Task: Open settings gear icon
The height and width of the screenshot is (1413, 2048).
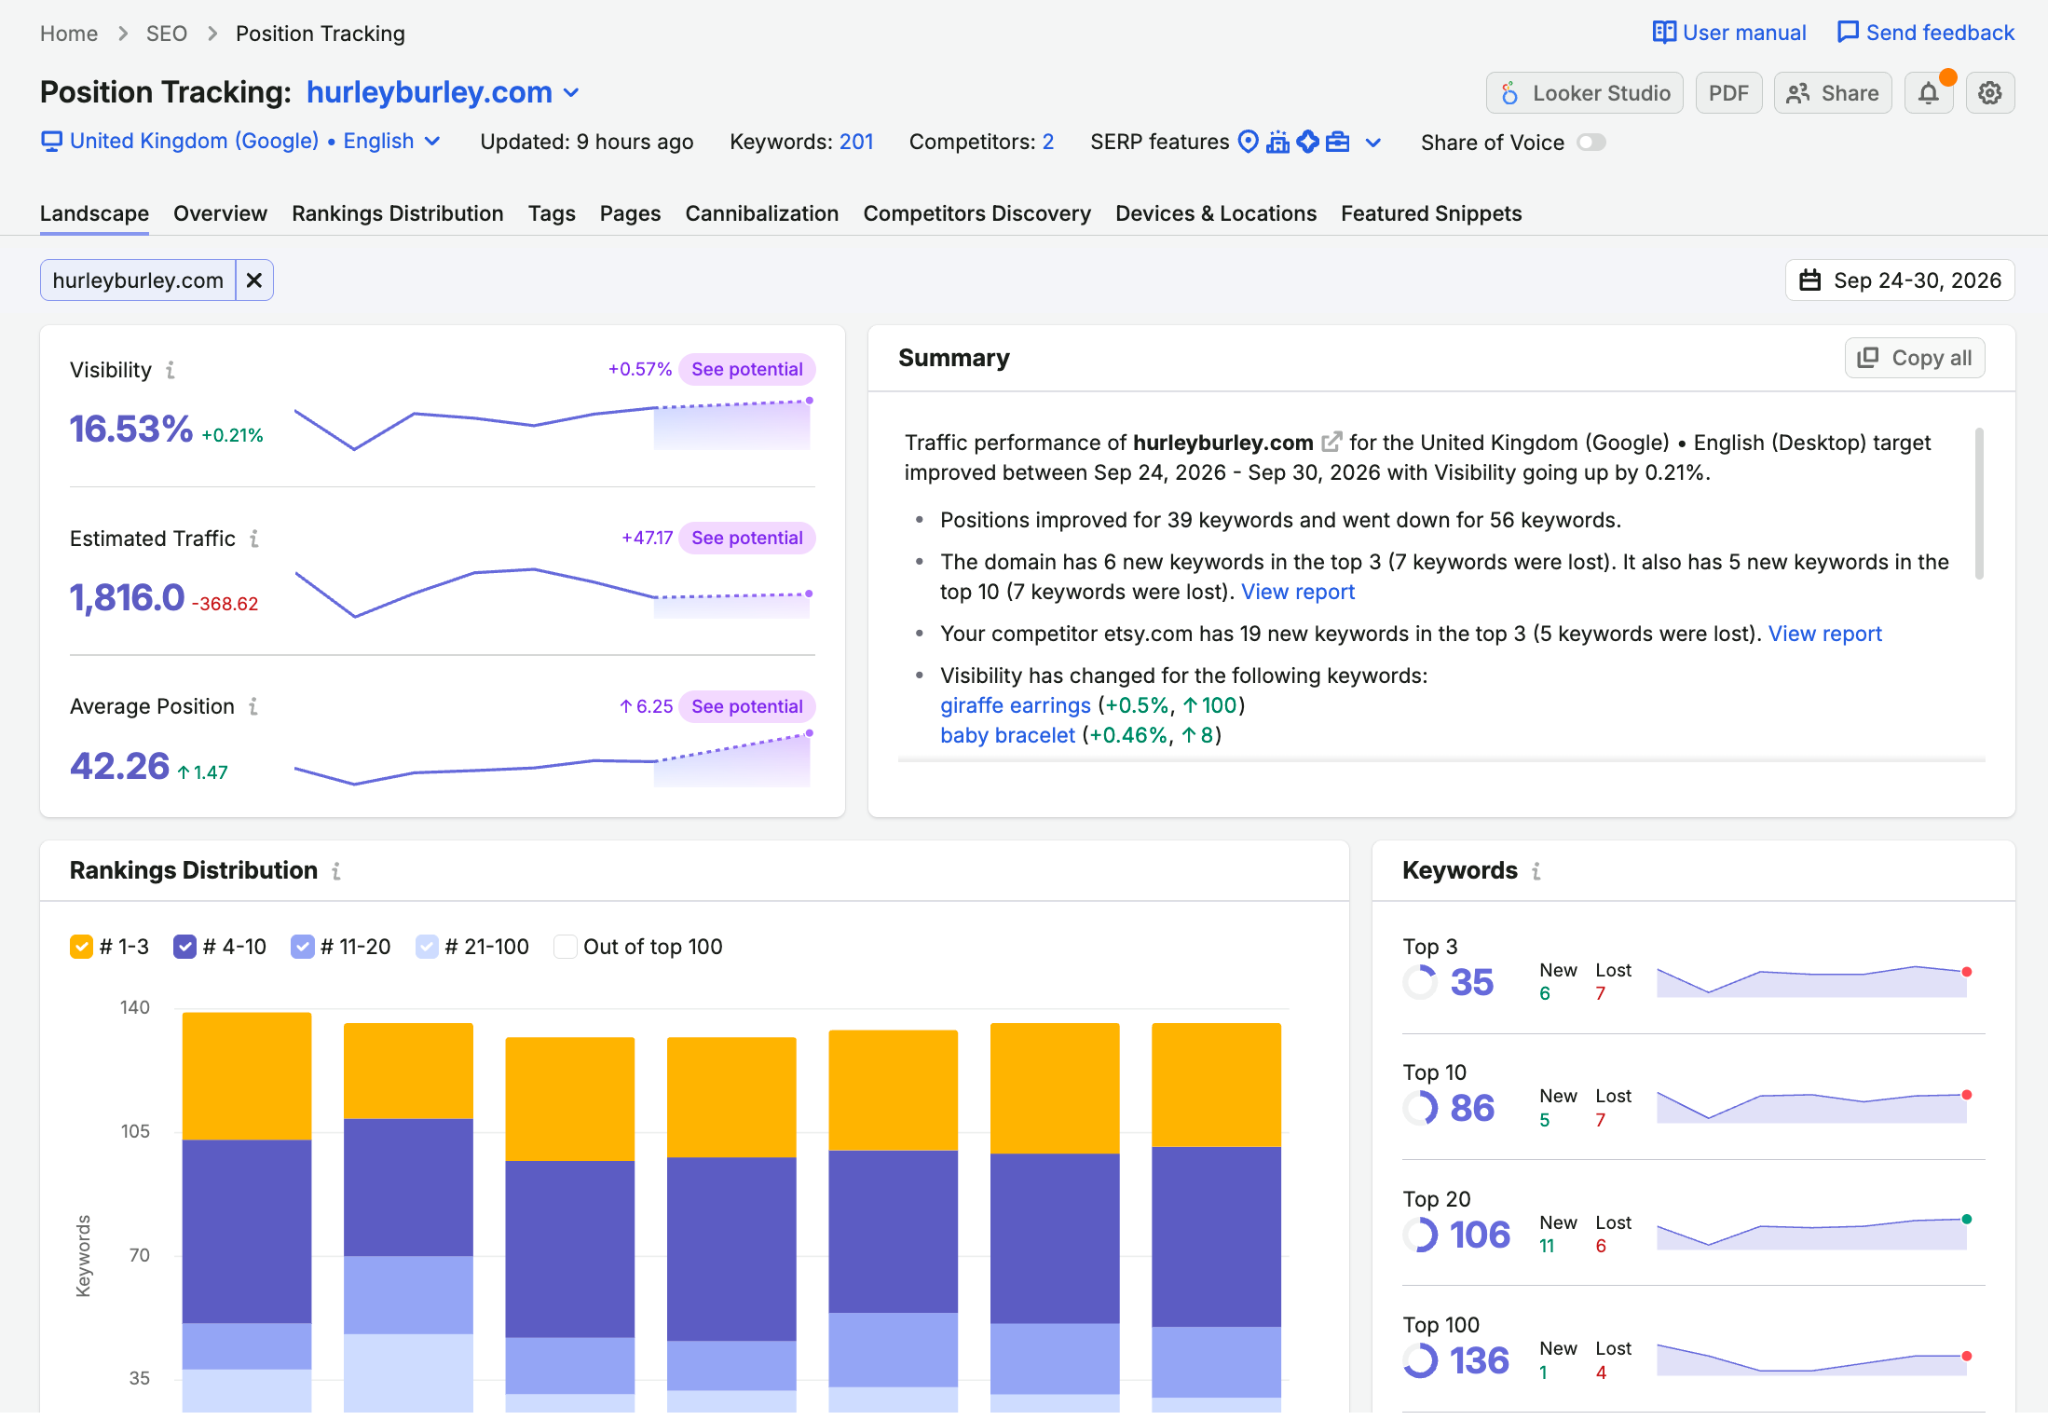Action: (1990, 93)
